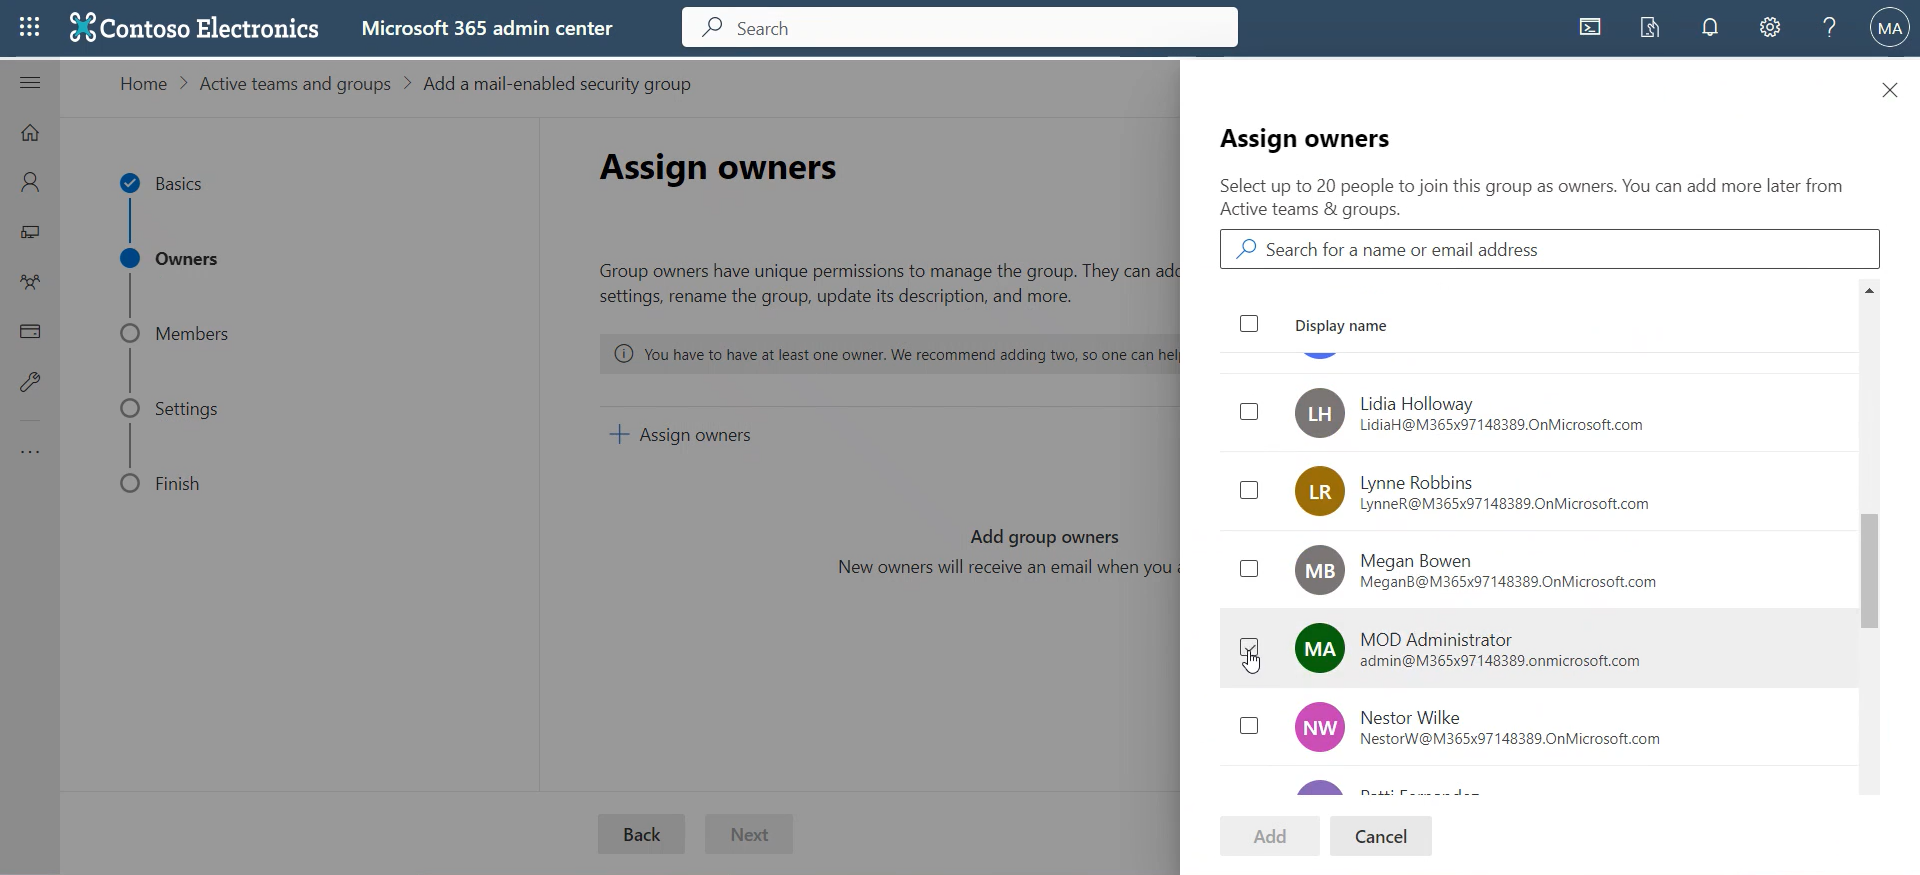Viewport: 1920px width, 875px height.
Task: Open the app launcher waffle icon
Action: (x=30, y=27)
